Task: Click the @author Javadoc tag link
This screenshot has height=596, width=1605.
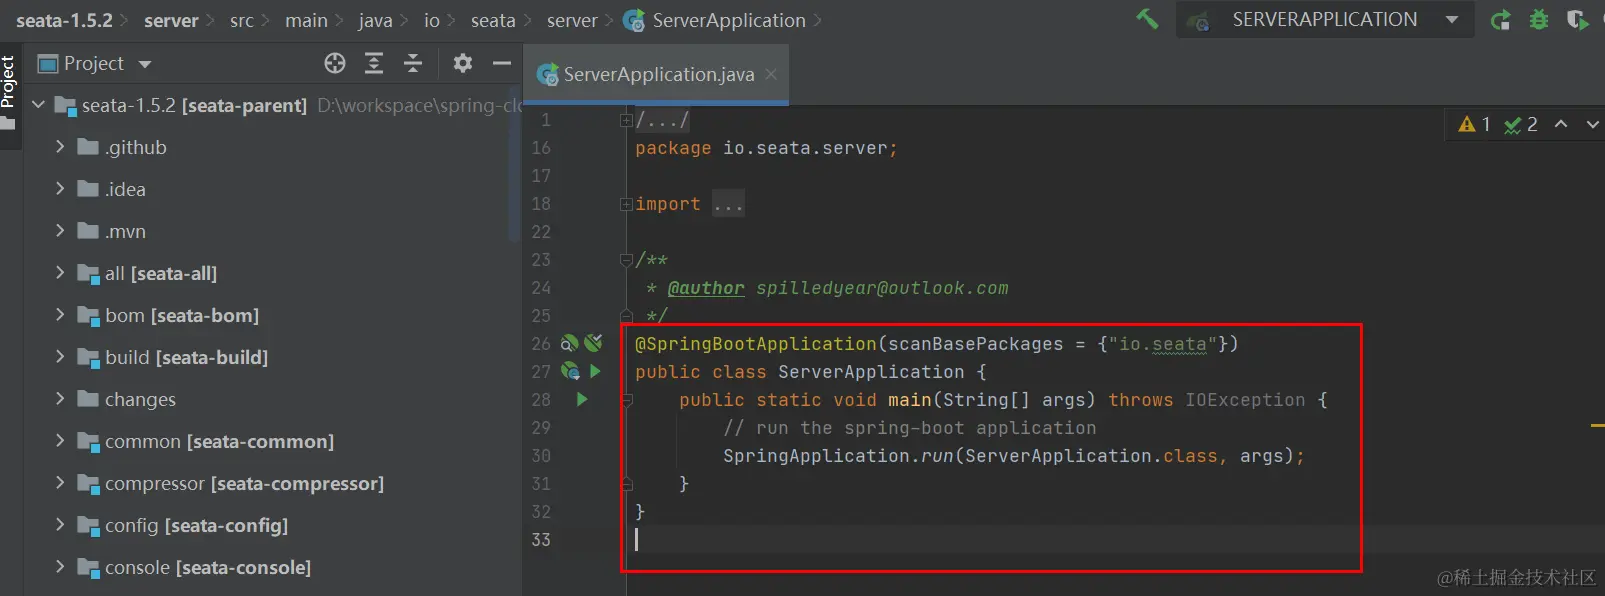Action: pos(706,288)
